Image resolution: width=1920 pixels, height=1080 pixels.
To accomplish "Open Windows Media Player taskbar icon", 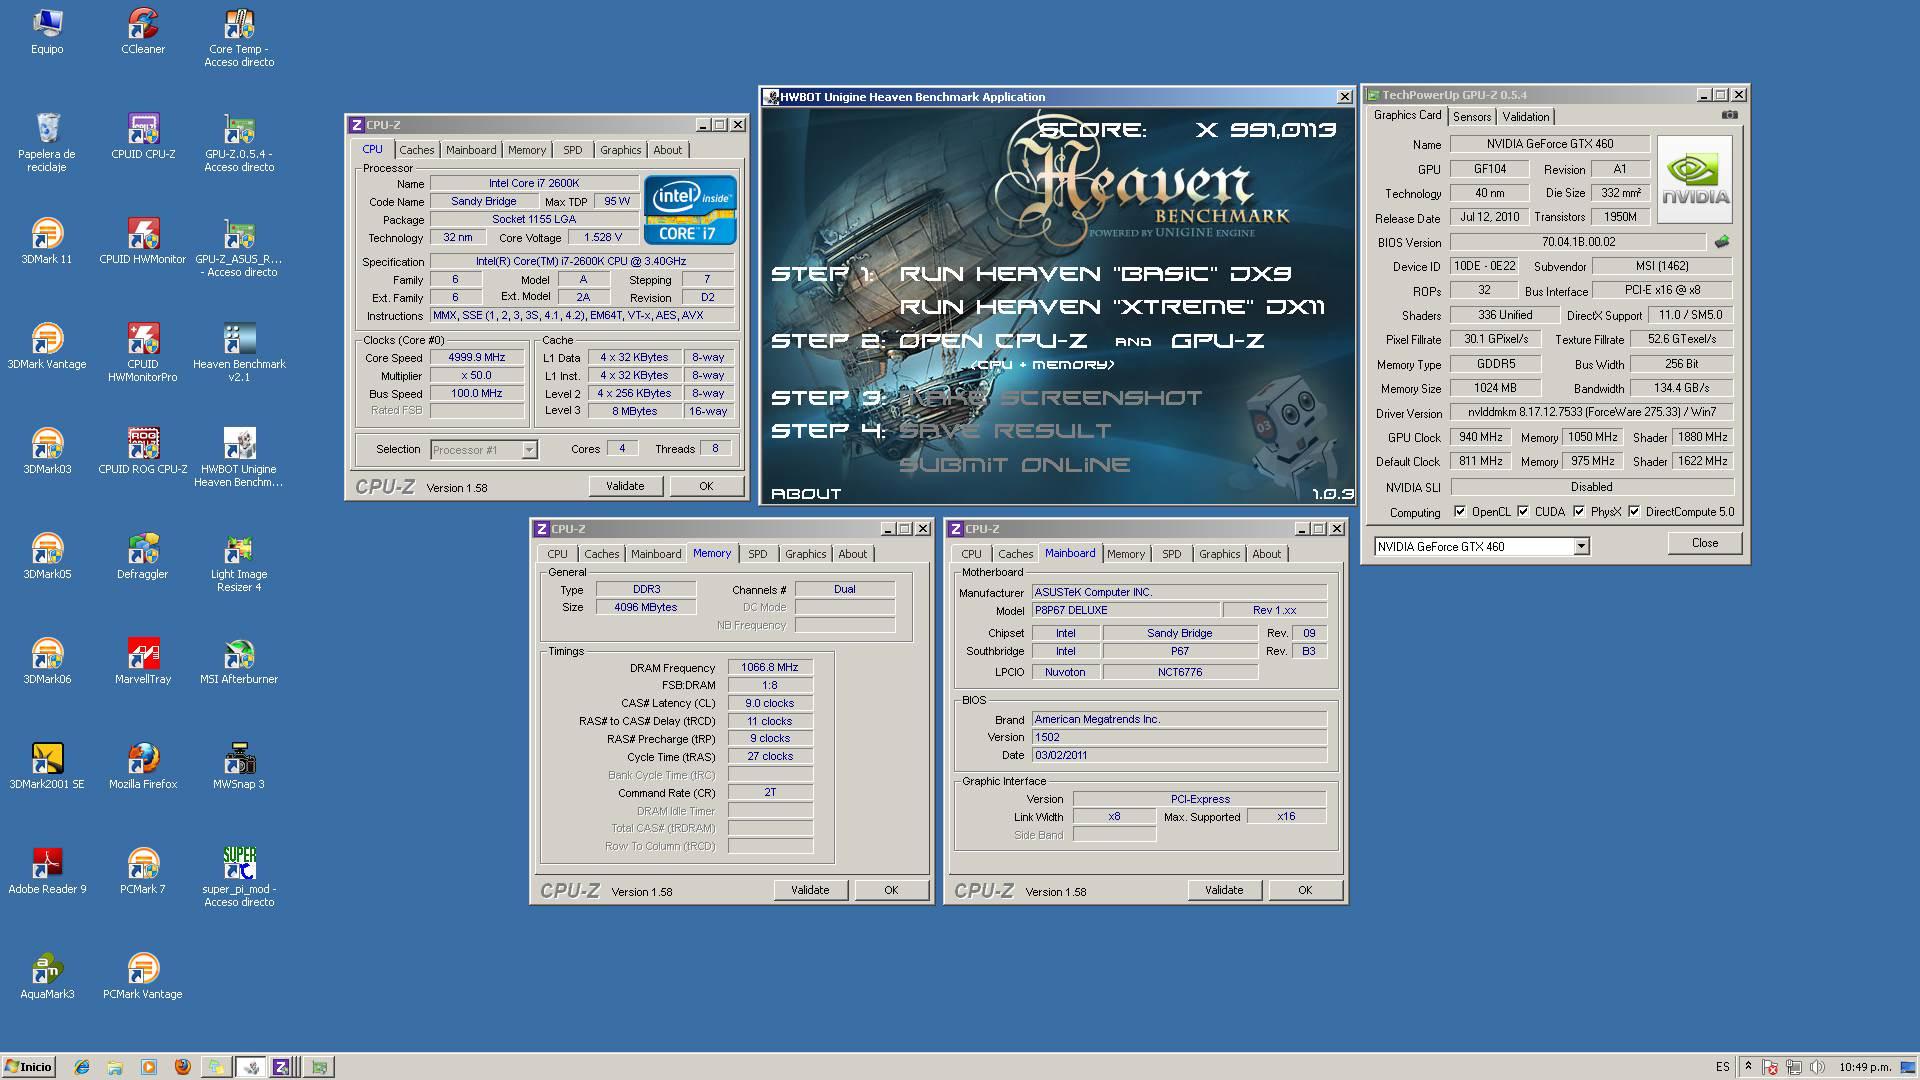I will pos(149,1067).
